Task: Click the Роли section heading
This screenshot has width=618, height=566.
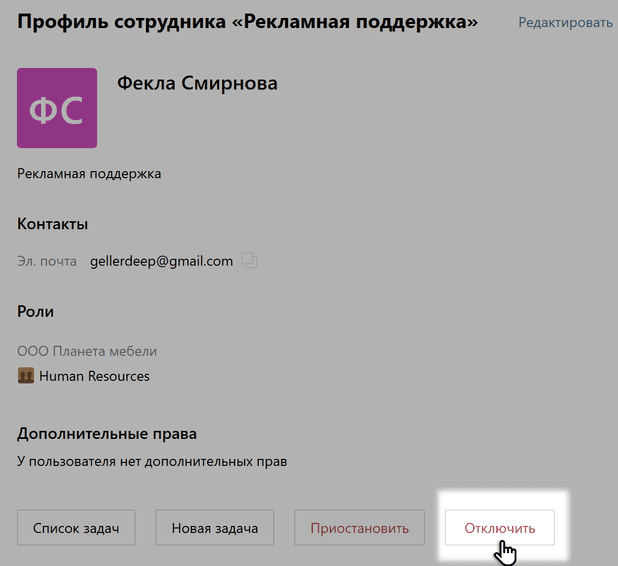Action: click(35, 311)
